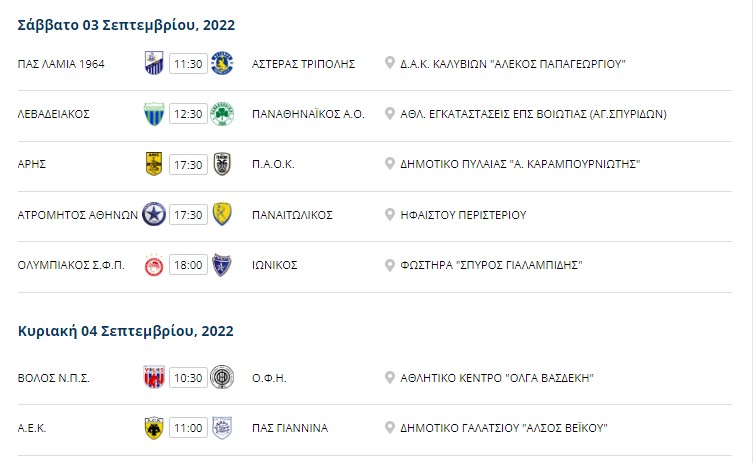Click the Olympiacos red crest
The height and width of the screenshot is (463, 753).
[154, 265]
